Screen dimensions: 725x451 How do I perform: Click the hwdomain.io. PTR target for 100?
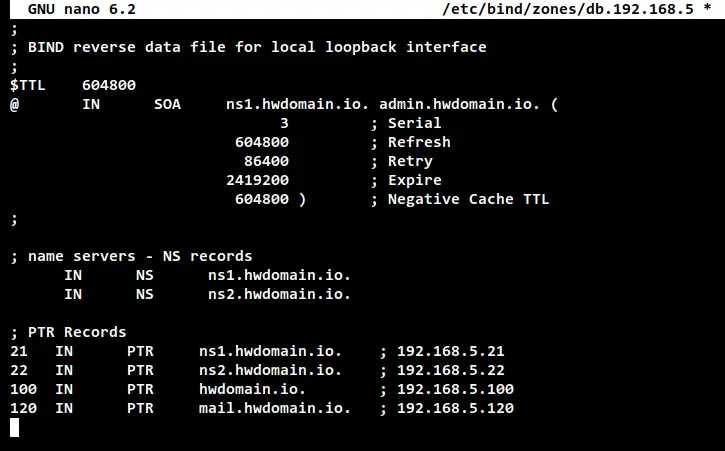(x=252, y=389)
